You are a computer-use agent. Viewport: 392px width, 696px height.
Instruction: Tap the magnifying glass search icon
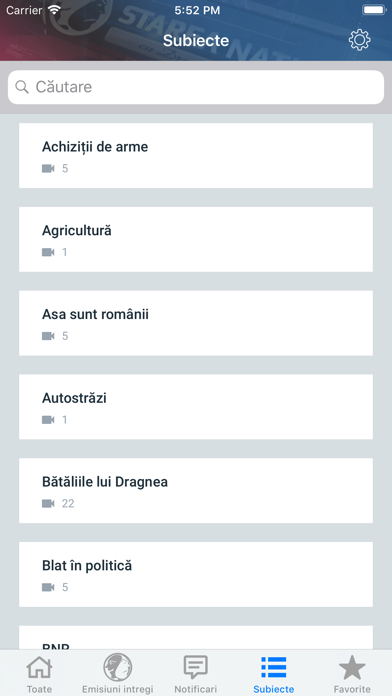pos(22,87)
